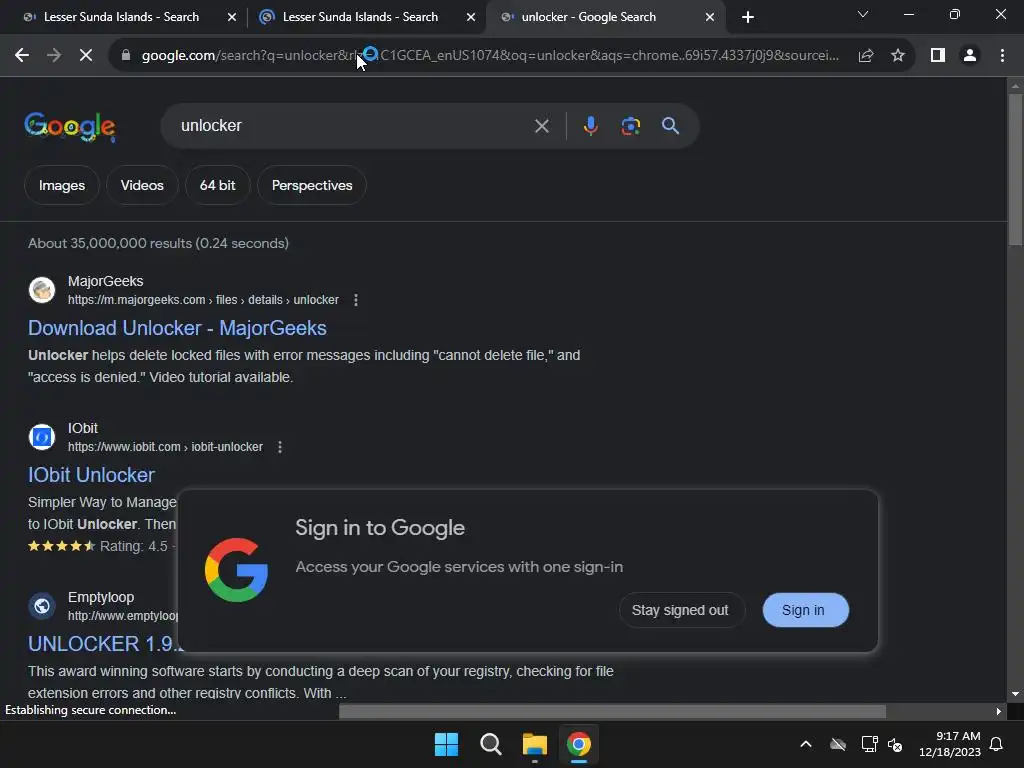Image resolution: width=1024 pixels, height=768 pixels.
Task: Open Windows taskbar search
Action: point(490,744)
